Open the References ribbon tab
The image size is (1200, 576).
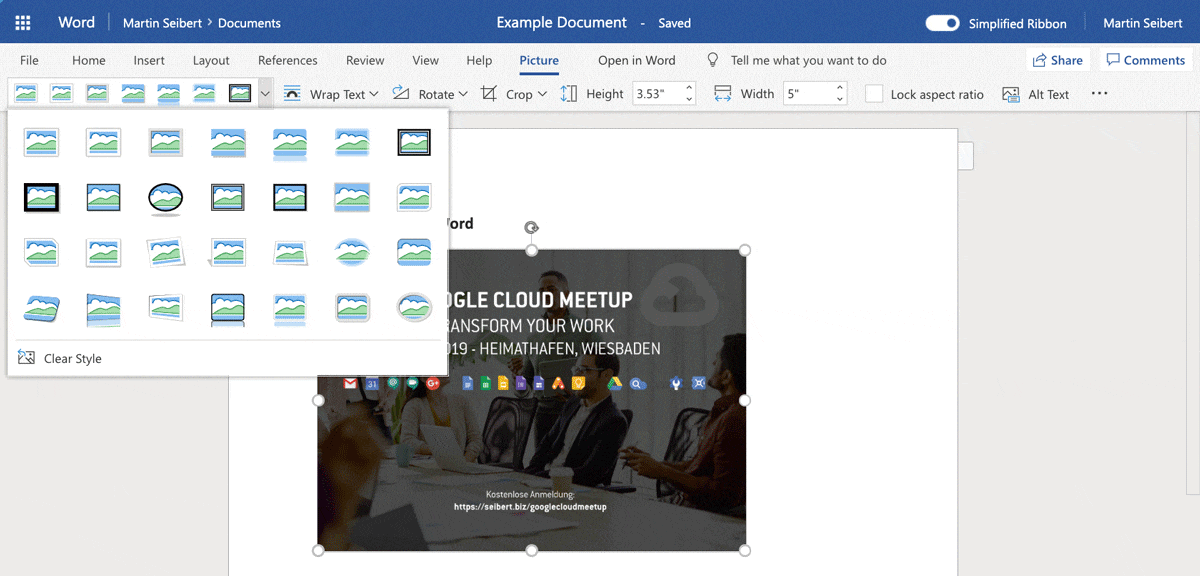(x=288, y=60)
